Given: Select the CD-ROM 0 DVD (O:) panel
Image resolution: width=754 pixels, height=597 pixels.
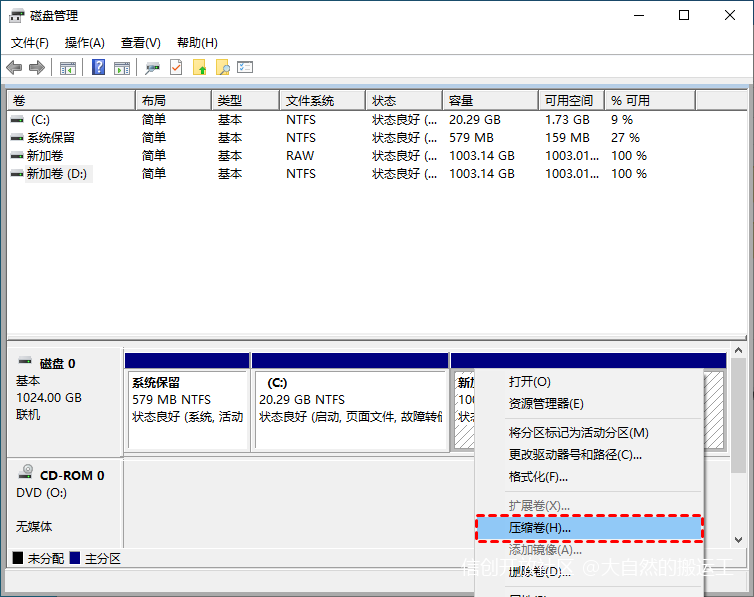Looking at the screenshot, I should 63,503.
